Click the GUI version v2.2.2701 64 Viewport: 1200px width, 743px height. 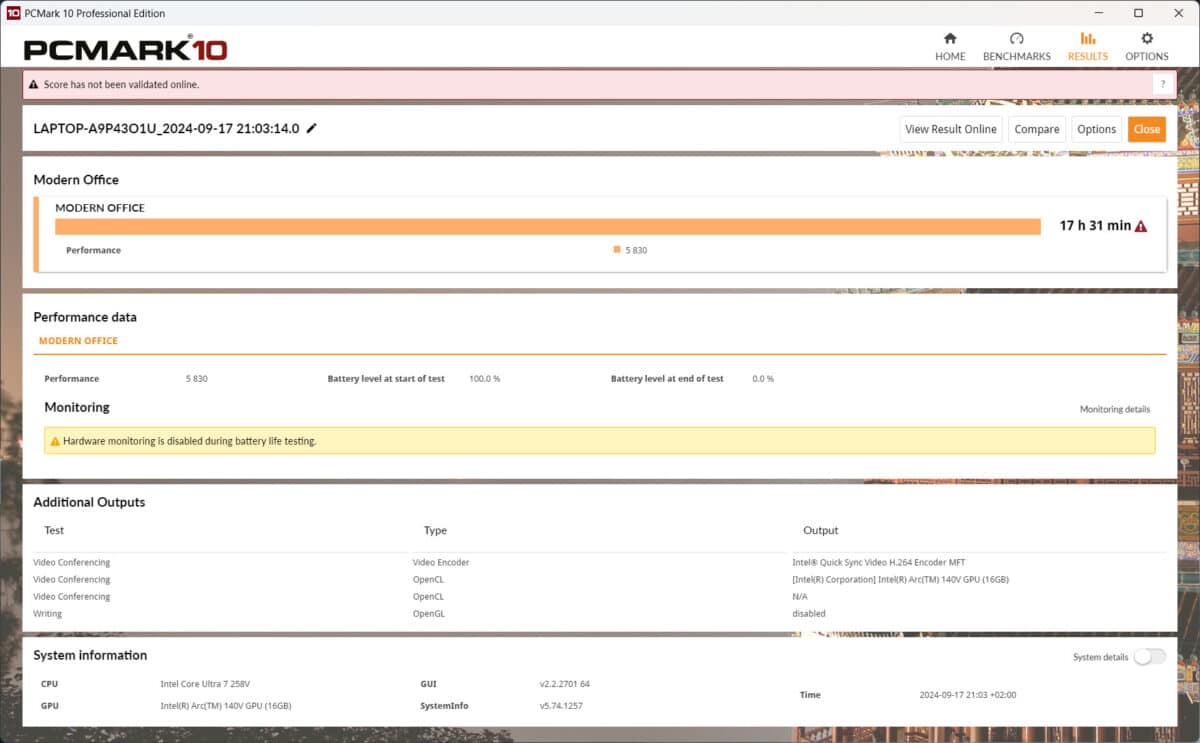point(565,684)
